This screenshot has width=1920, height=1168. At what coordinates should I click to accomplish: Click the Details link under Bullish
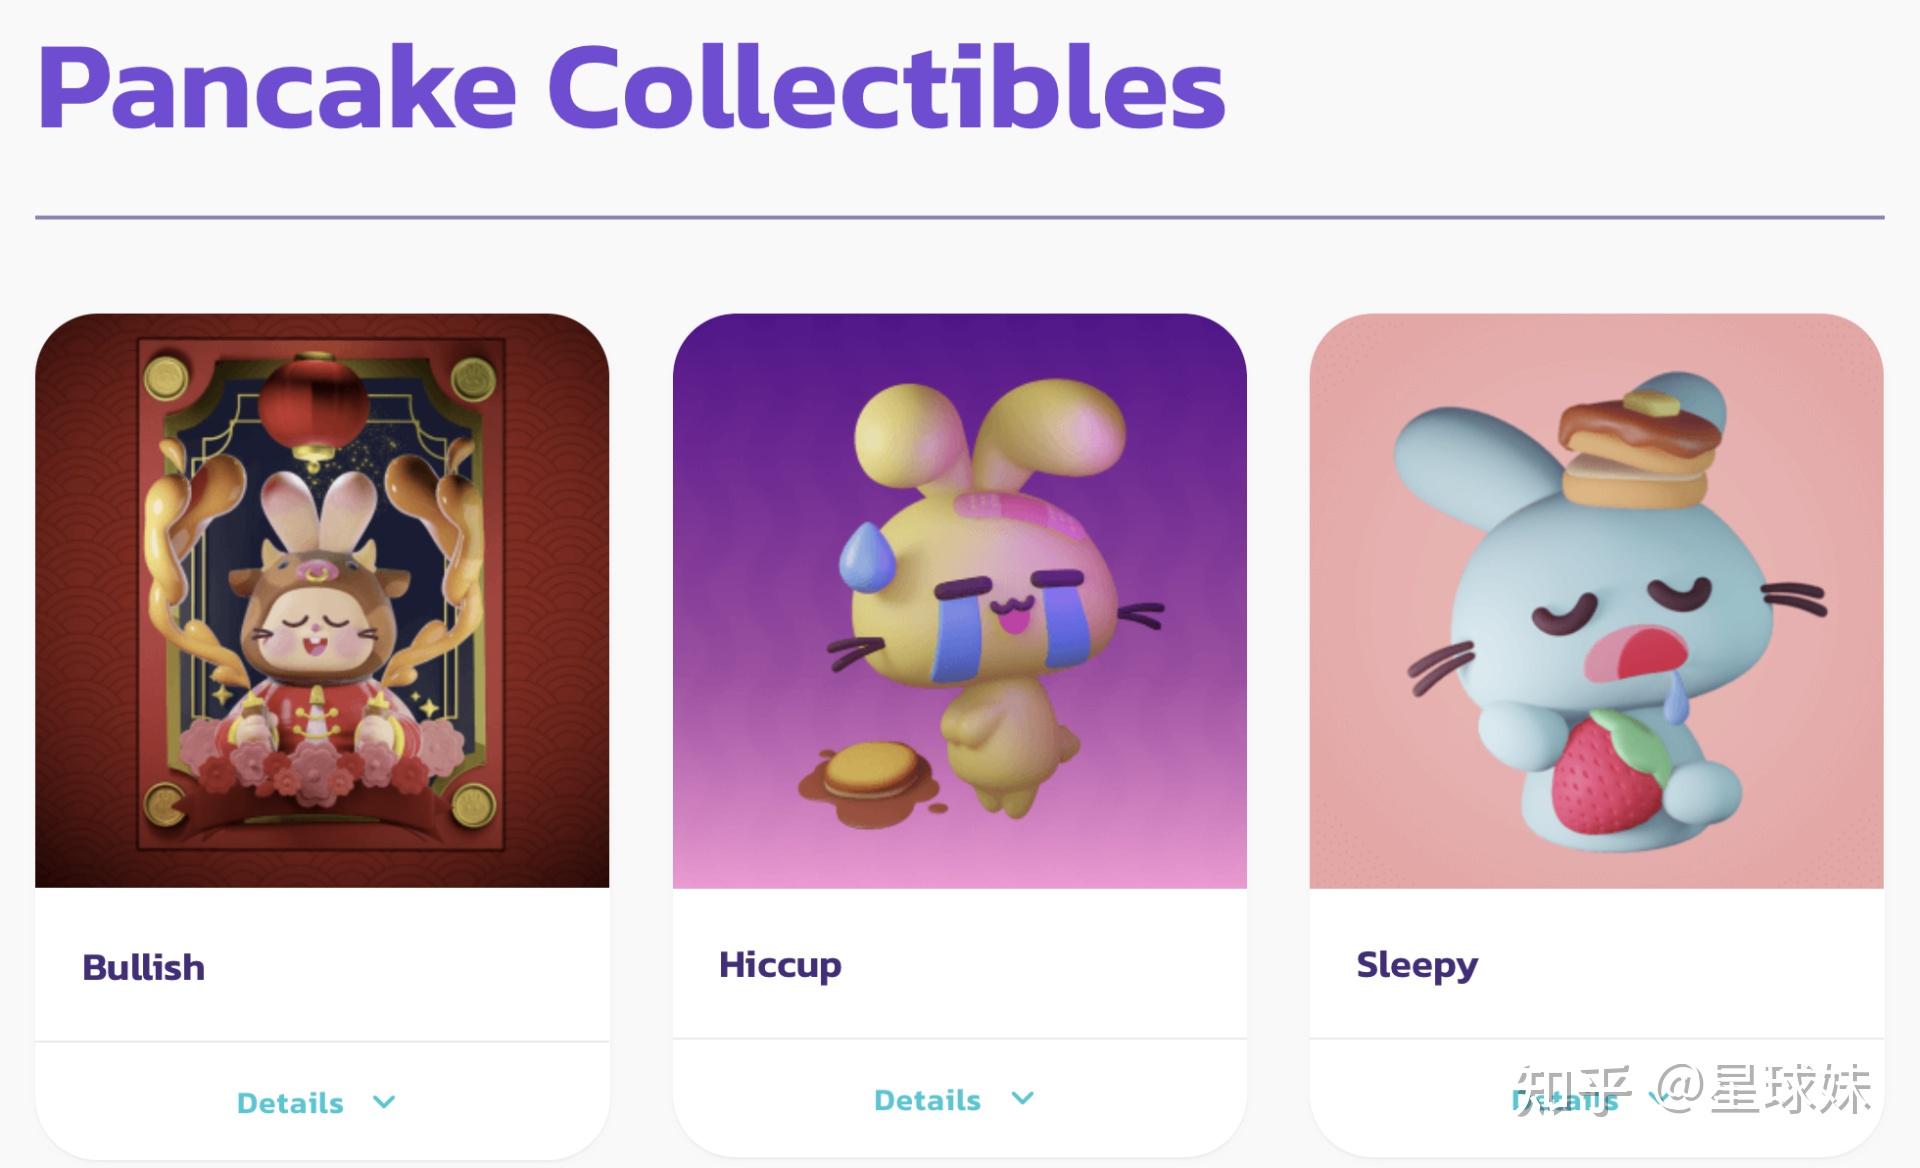[290, 1103]
